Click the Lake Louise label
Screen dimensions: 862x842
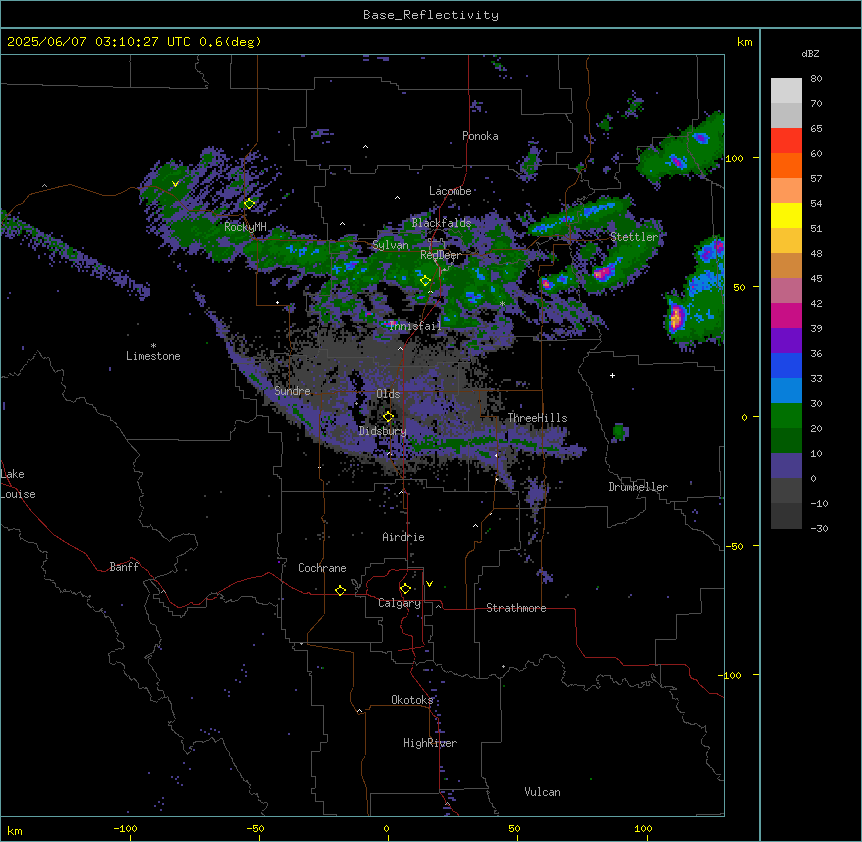click(17, 484)
